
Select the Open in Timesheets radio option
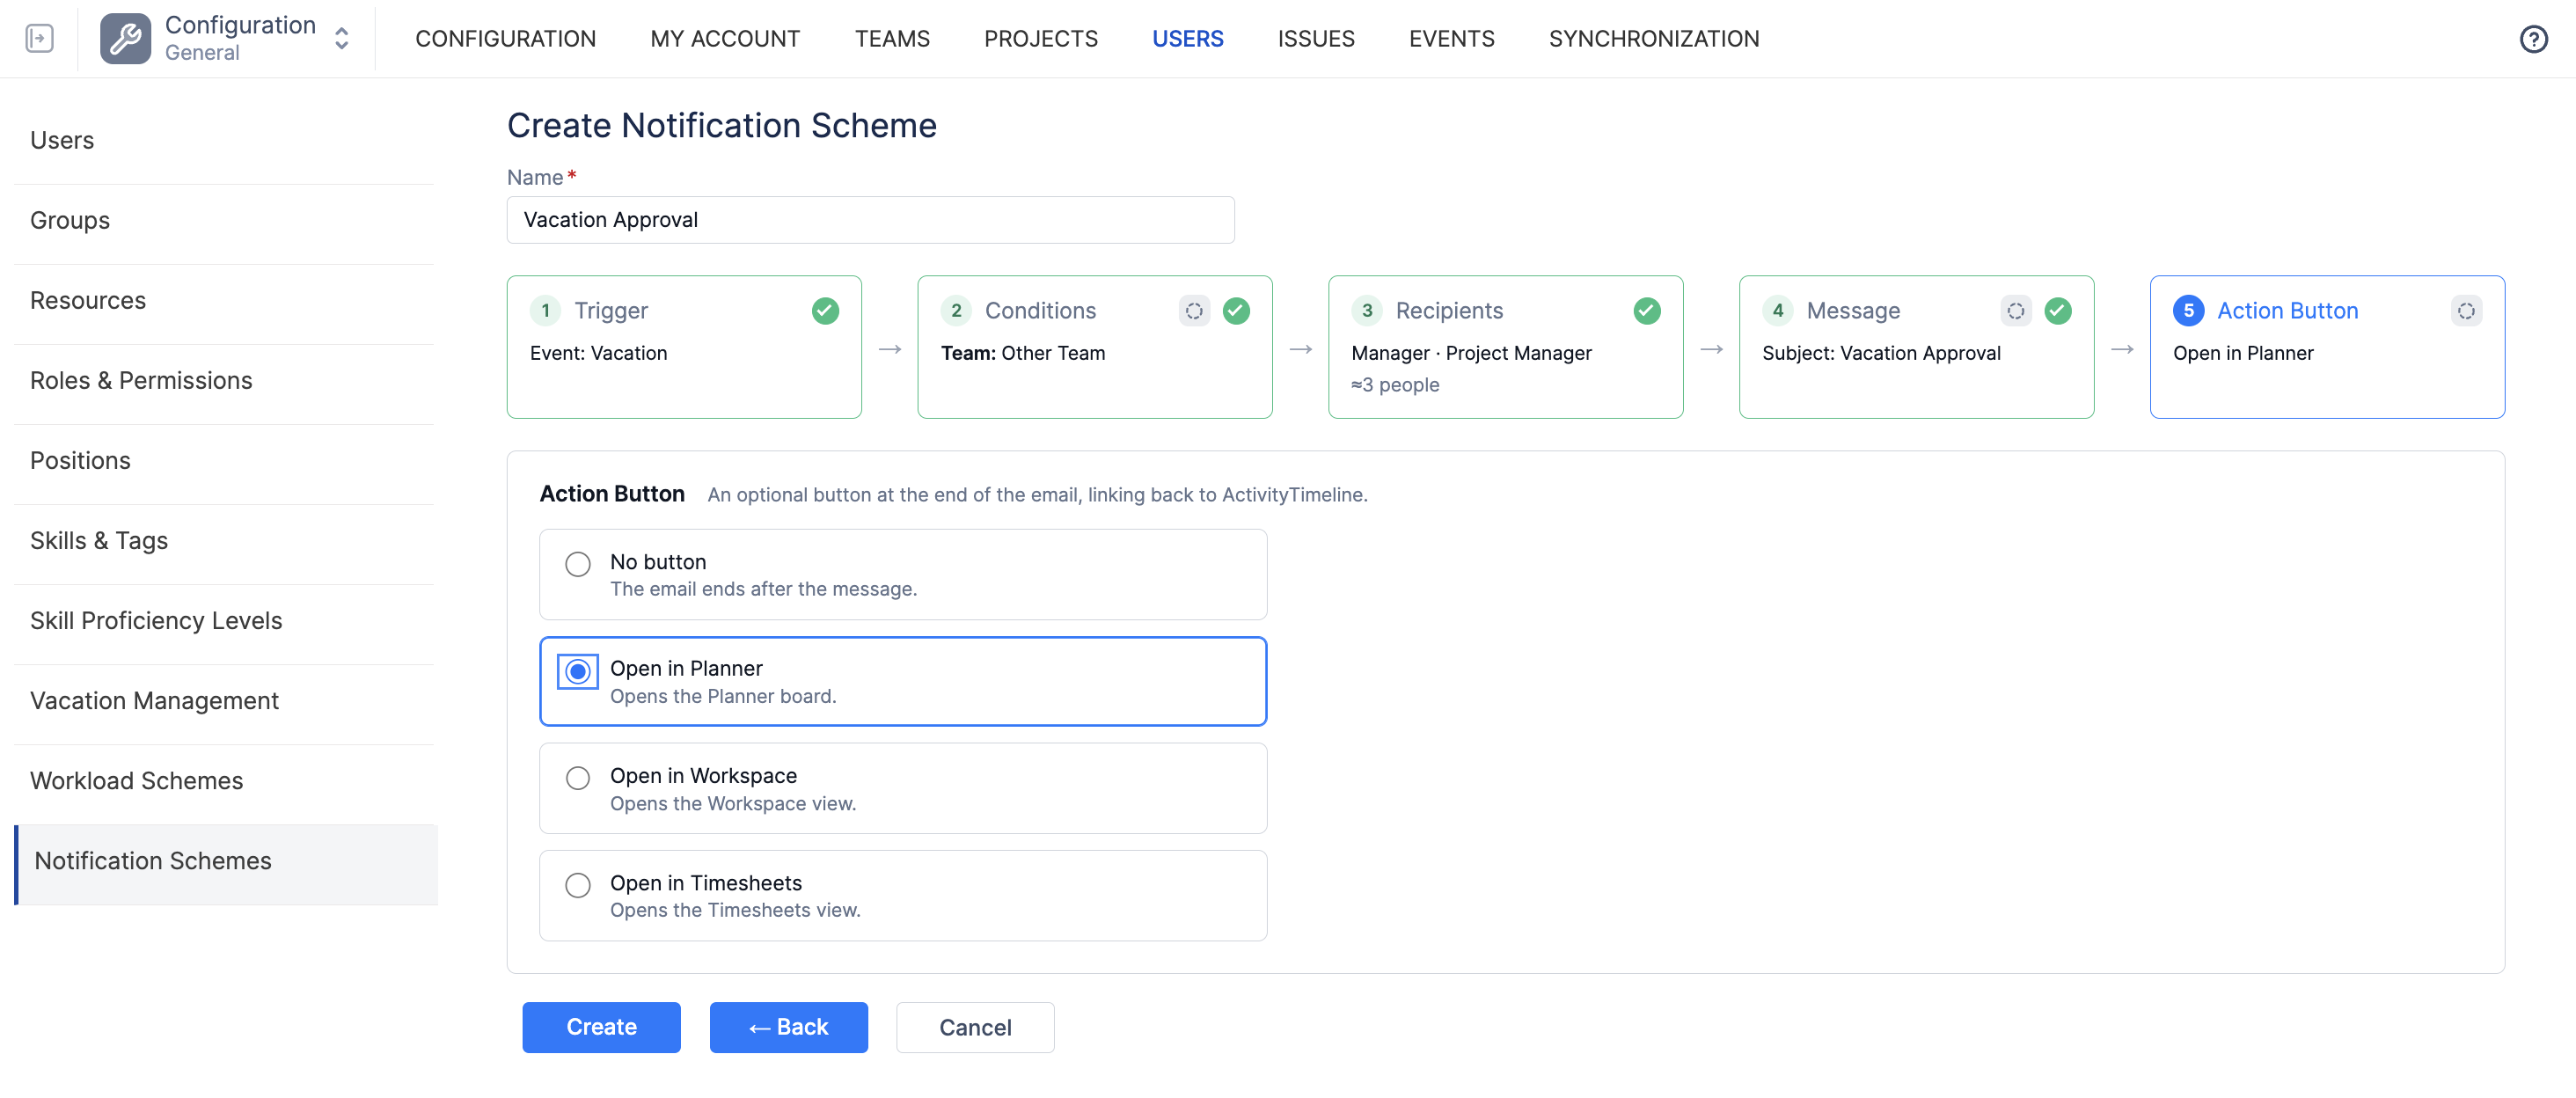tap(578, 885)
